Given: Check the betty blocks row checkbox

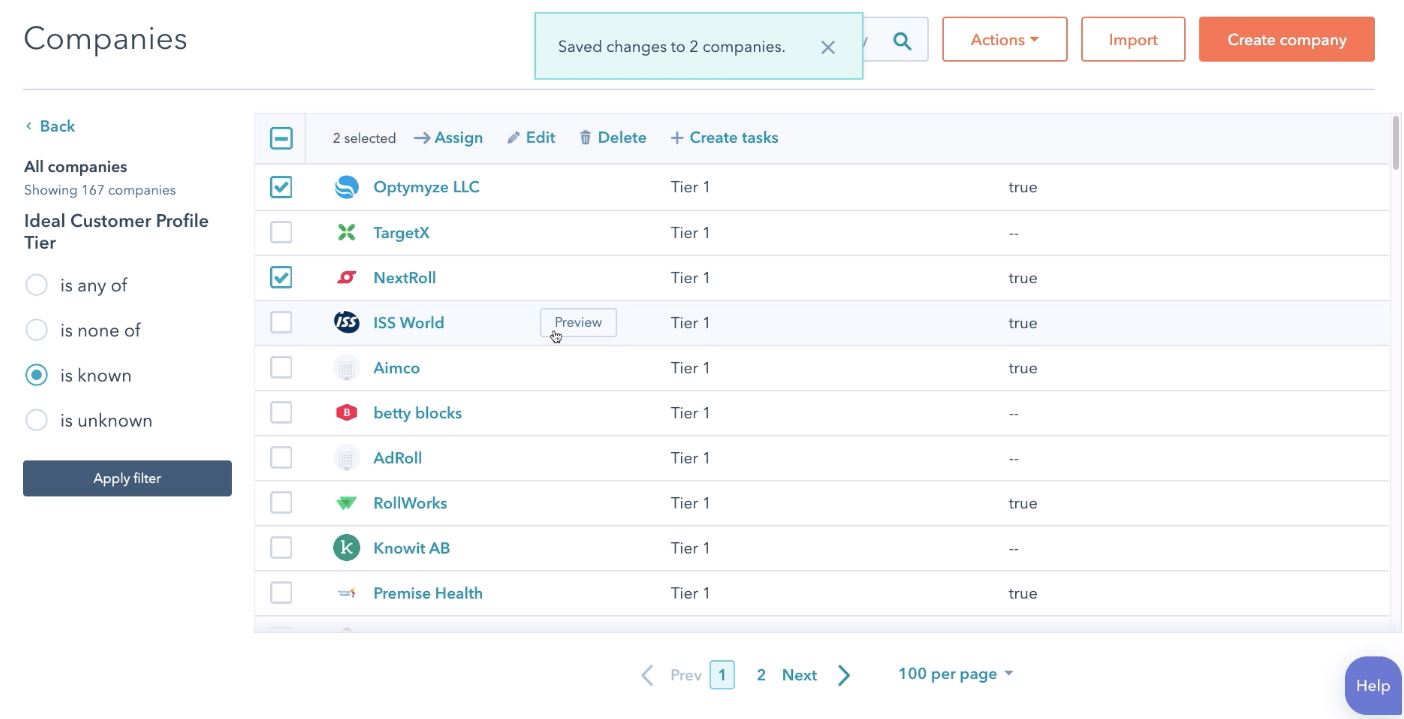Looking at the screenshot, I should (x=281, y=412).
